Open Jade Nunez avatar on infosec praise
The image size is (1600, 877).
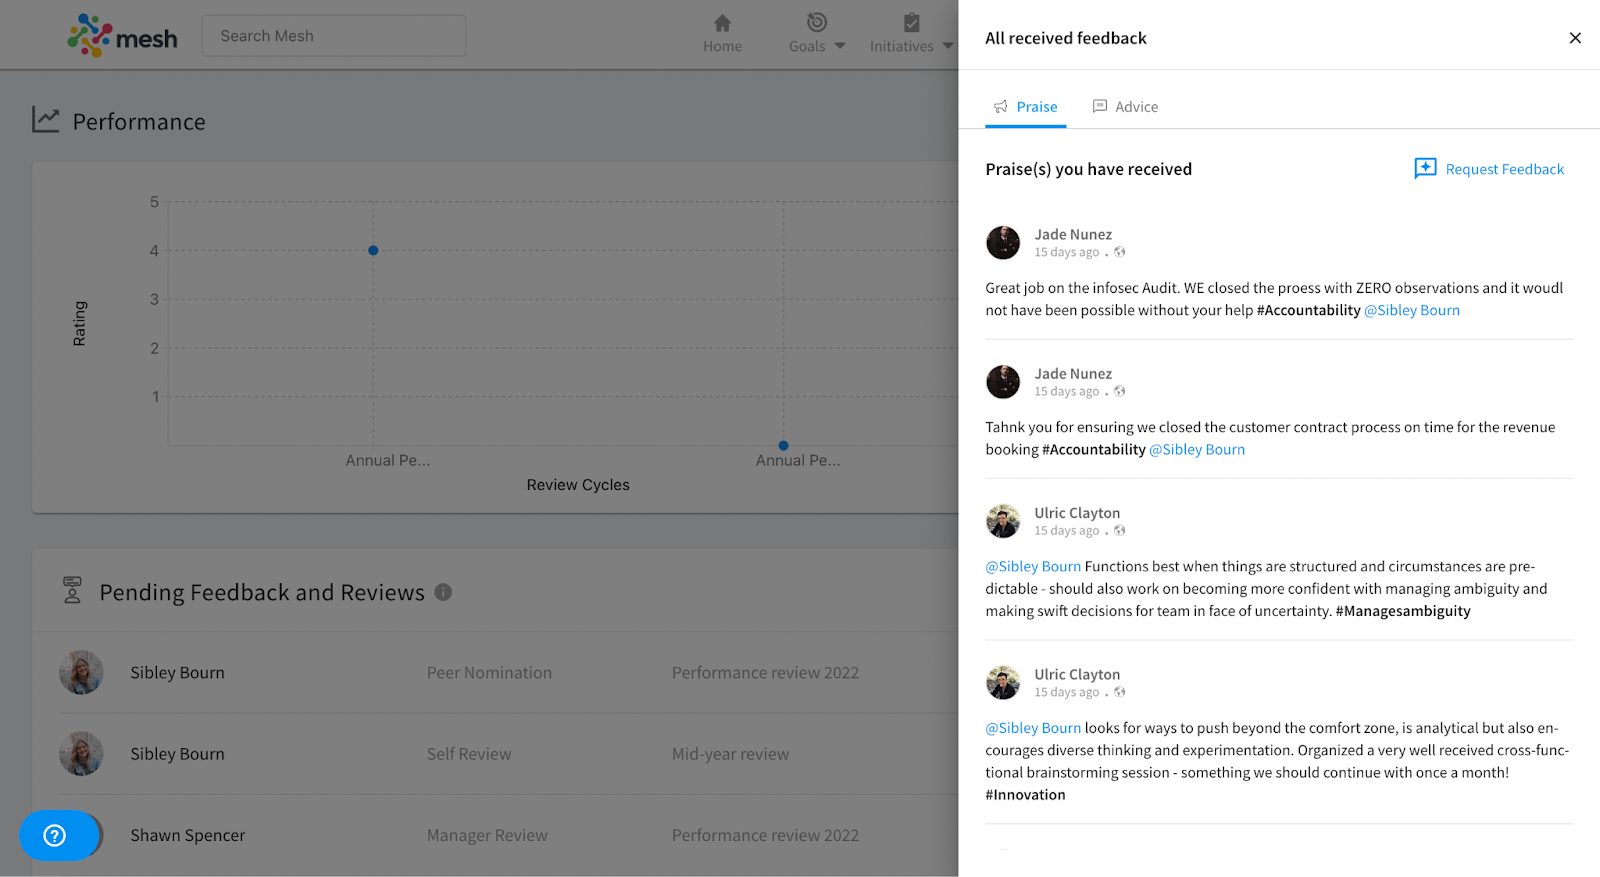pos(1003,243)
